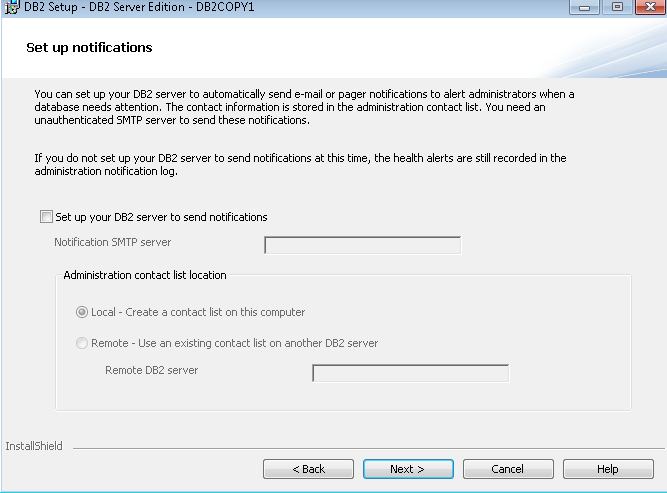Click the 'Set up notifications' heading
Viewport: 667px width, 493px height.
(x=89, y=48)
